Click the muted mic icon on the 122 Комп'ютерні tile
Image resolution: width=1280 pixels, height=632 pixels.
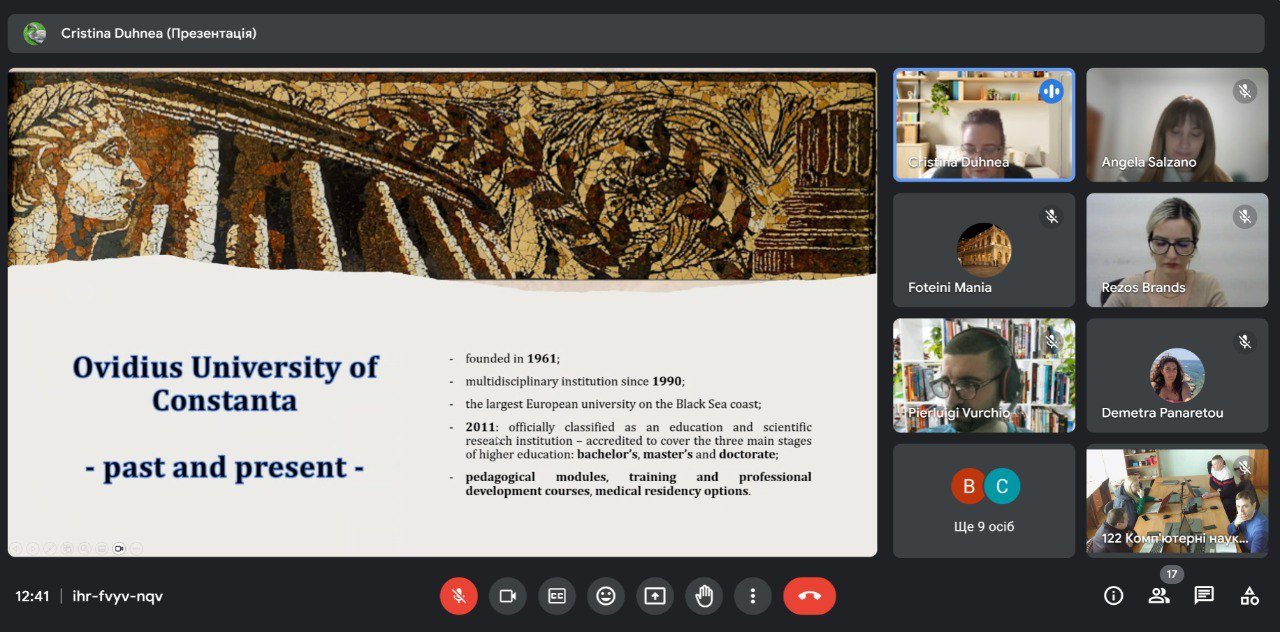(x=1244, y=467)
